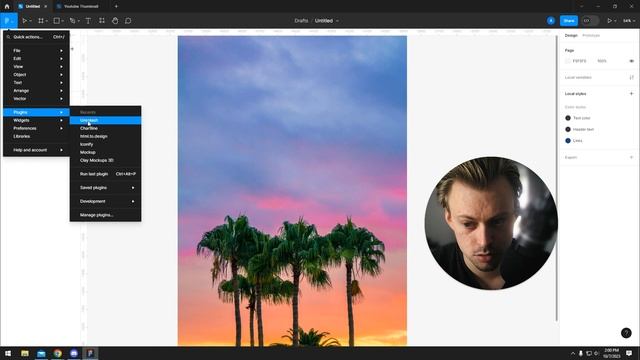This screenshot has width=640, height=360.
Task: Expand the Move tool options arrow
Action: (30, 21)
